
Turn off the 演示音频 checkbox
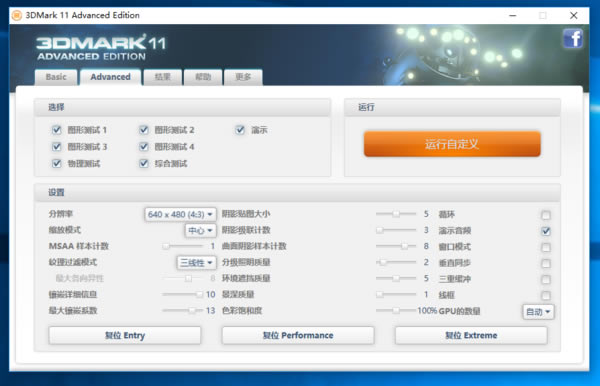(546, 231)
